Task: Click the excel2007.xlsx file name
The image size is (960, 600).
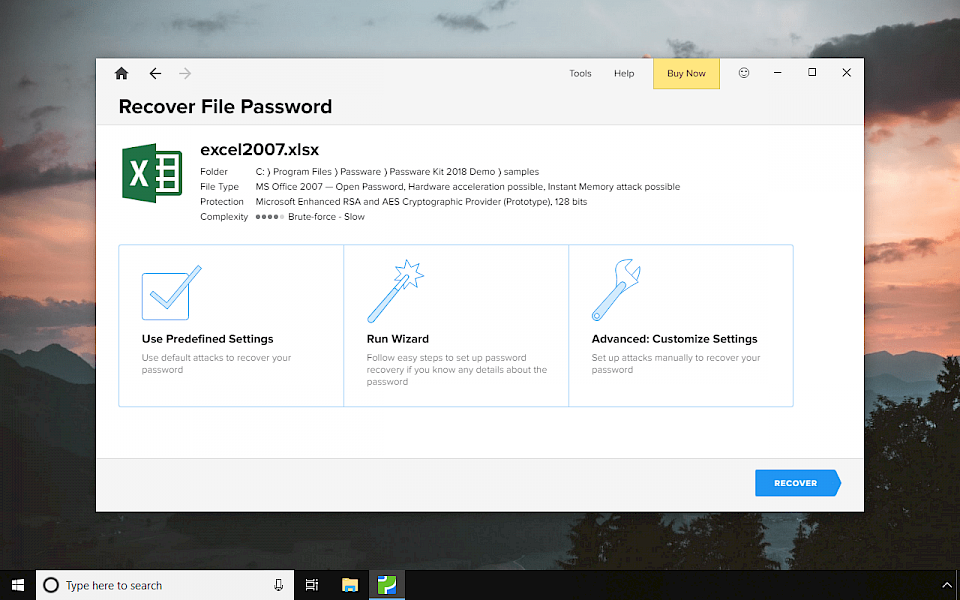Action: coord(260,149)
